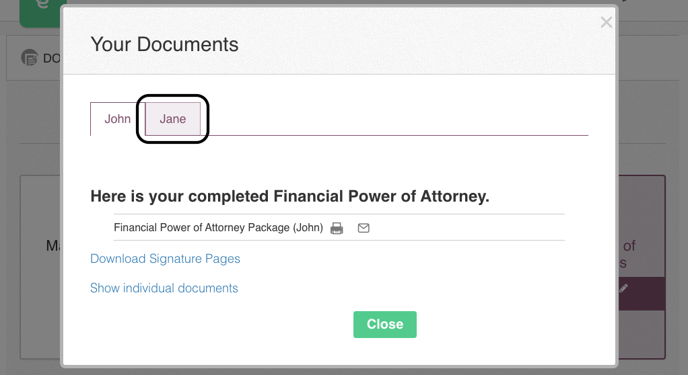Open the Download Signature Pages link
Viewport: 688px width, 375px height.
pos(165,259)
